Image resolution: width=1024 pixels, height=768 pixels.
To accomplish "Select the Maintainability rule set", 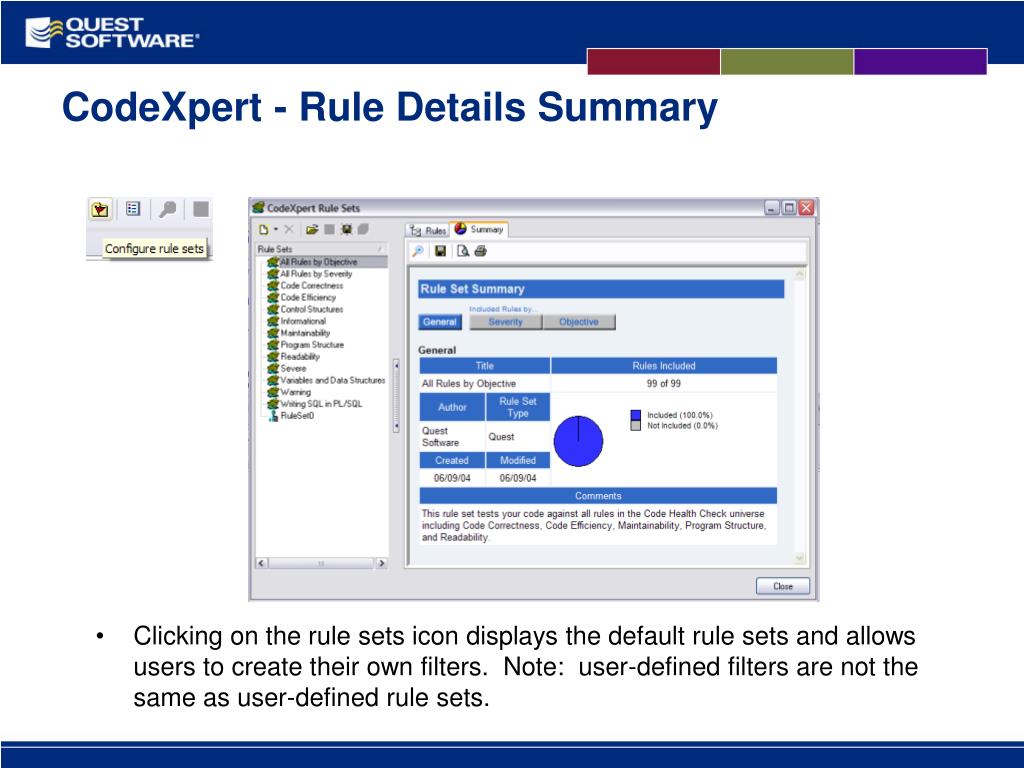I will pos(305,332).
